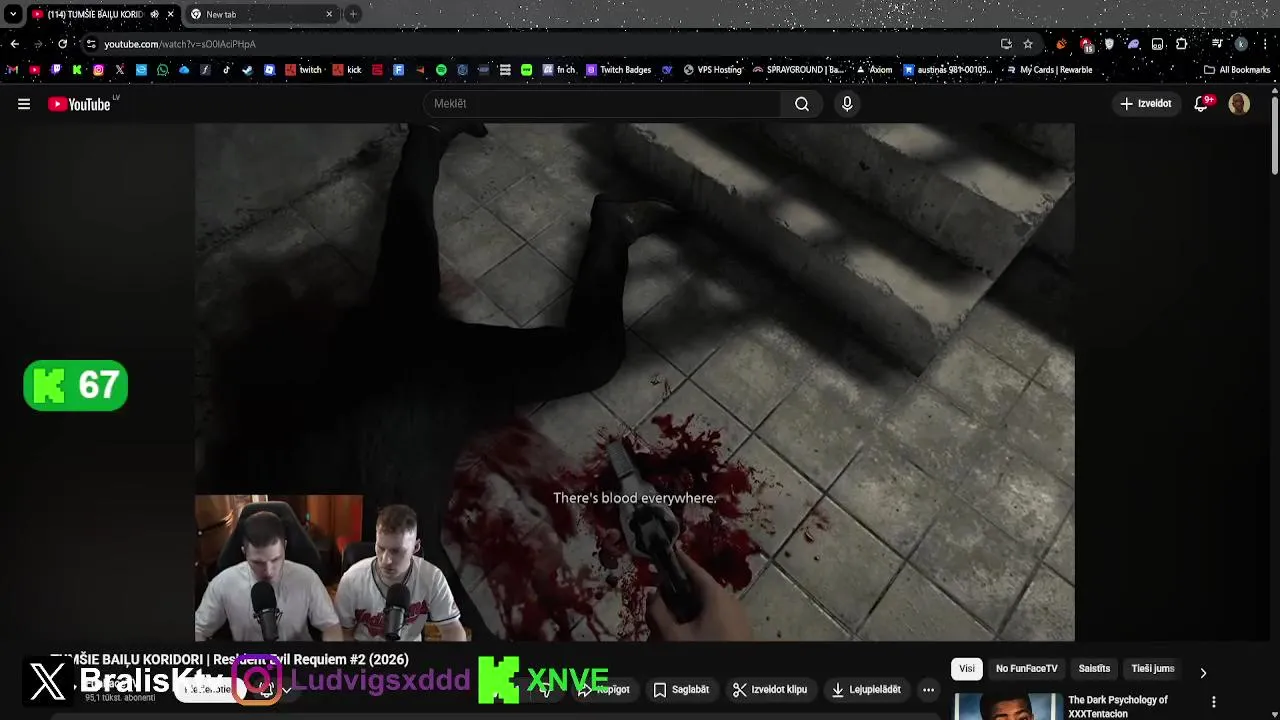
Task: Click the Izveidot create button
Action: pos(1146,104)
